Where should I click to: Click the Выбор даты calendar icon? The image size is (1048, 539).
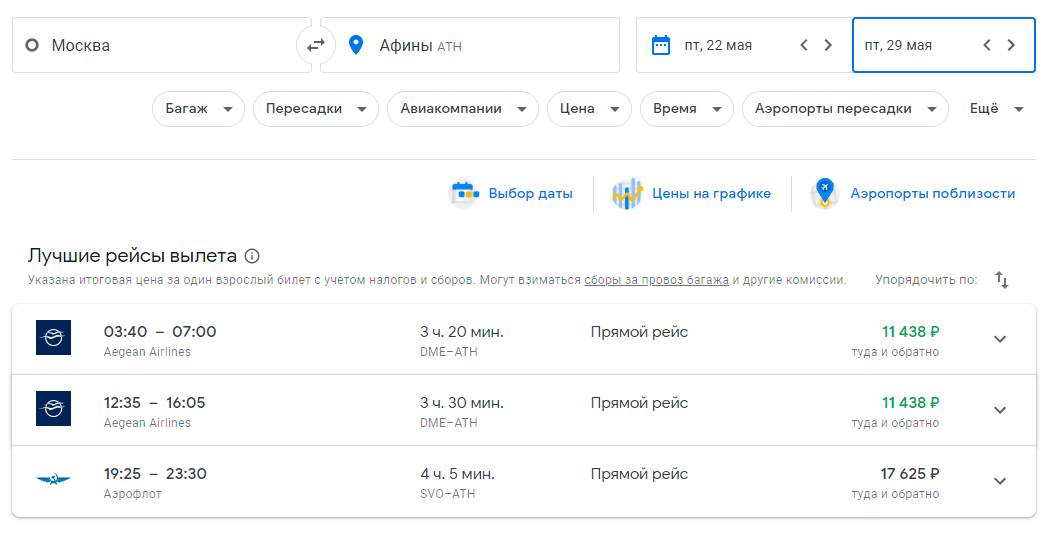pyautogui.click(x=464, y=194)
